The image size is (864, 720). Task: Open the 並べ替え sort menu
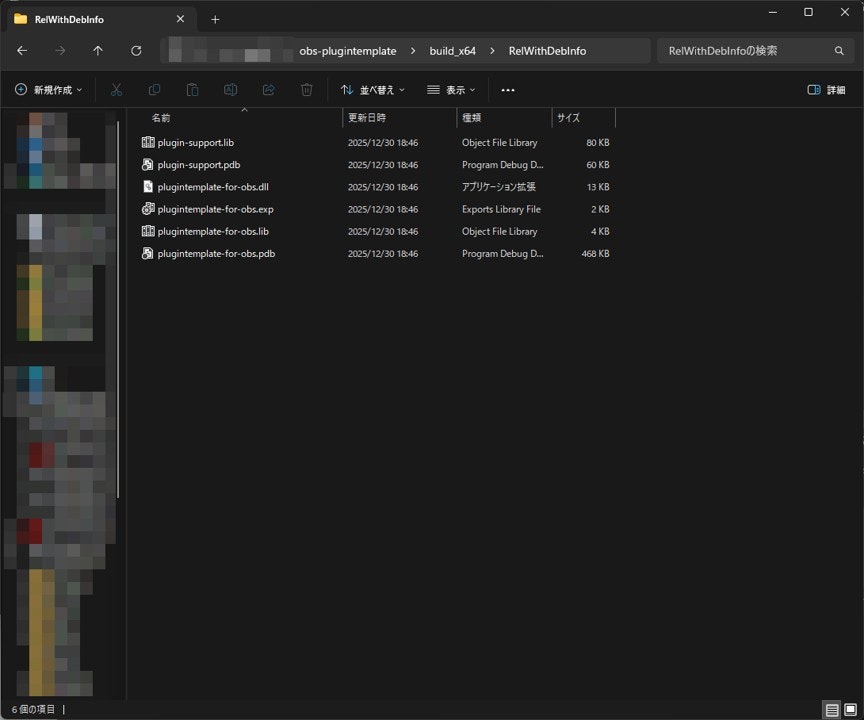[x=372, y=90]
